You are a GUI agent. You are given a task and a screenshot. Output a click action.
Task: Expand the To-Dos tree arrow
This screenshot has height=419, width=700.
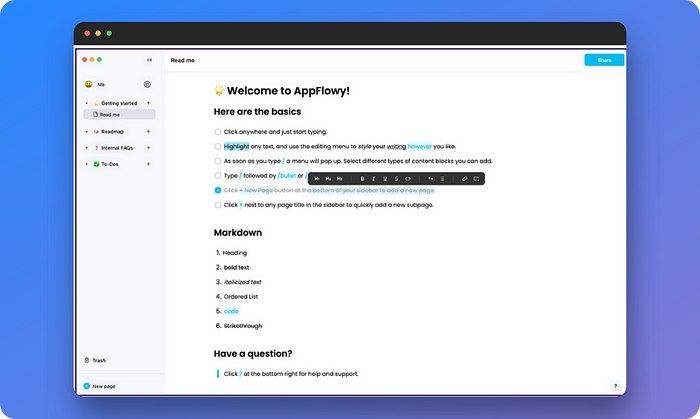point(87,164)
